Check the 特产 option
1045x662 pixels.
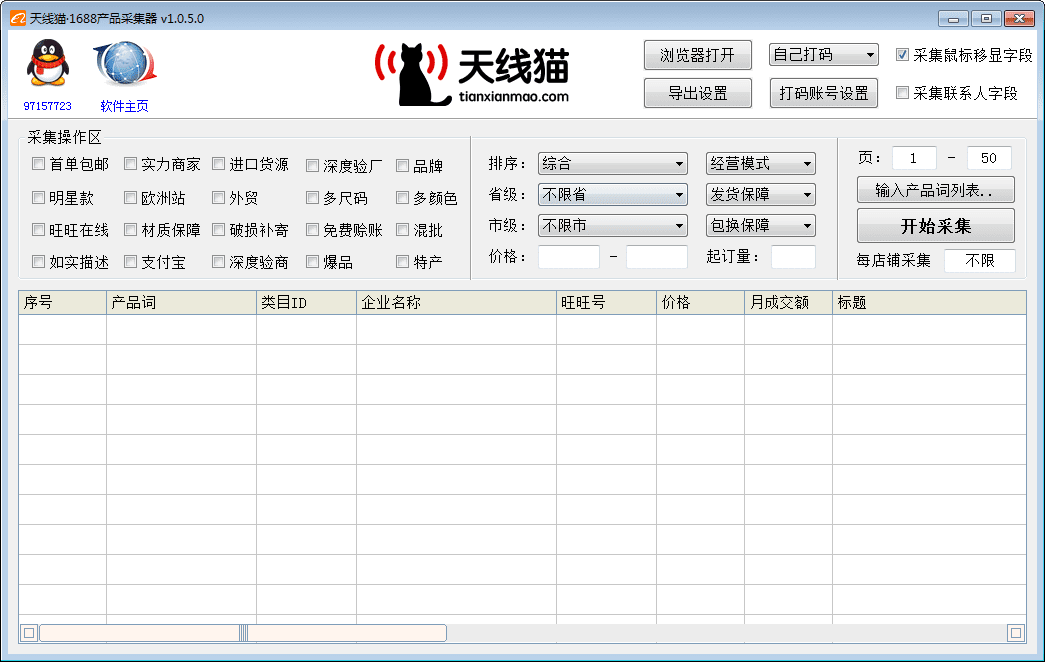pyautogui.click(x=403, y=262)
